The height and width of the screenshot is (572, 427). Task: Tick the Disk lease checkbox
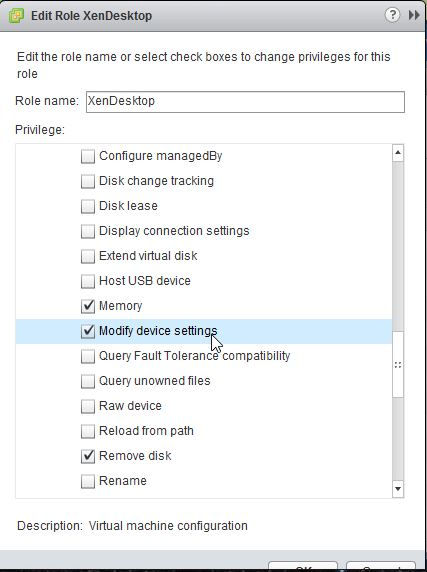(x=88, y=206)
